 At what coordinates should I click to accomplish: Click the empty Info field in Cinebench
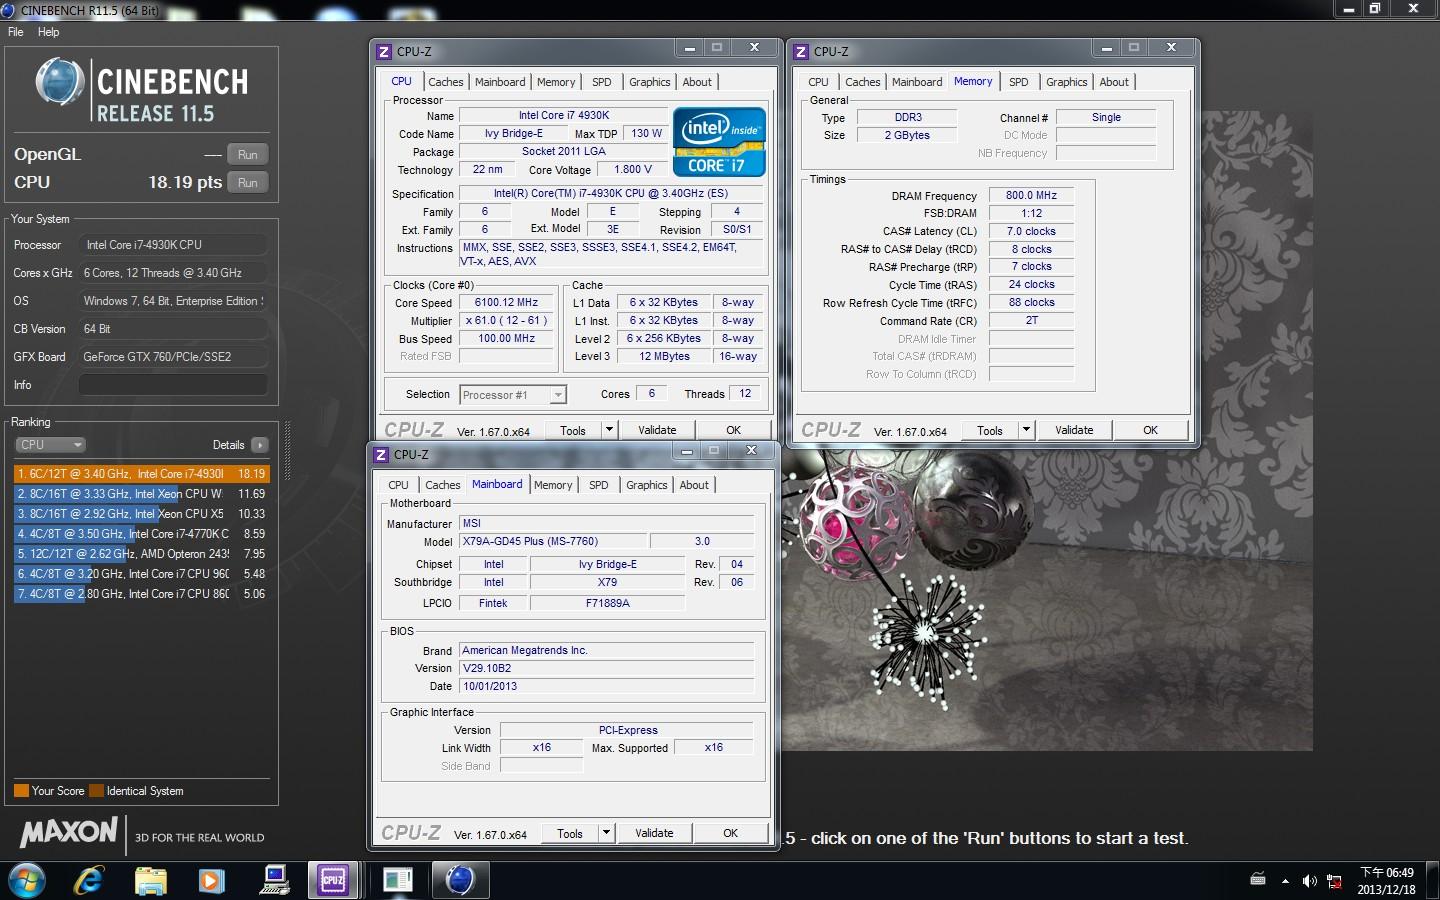coord(173,385)
